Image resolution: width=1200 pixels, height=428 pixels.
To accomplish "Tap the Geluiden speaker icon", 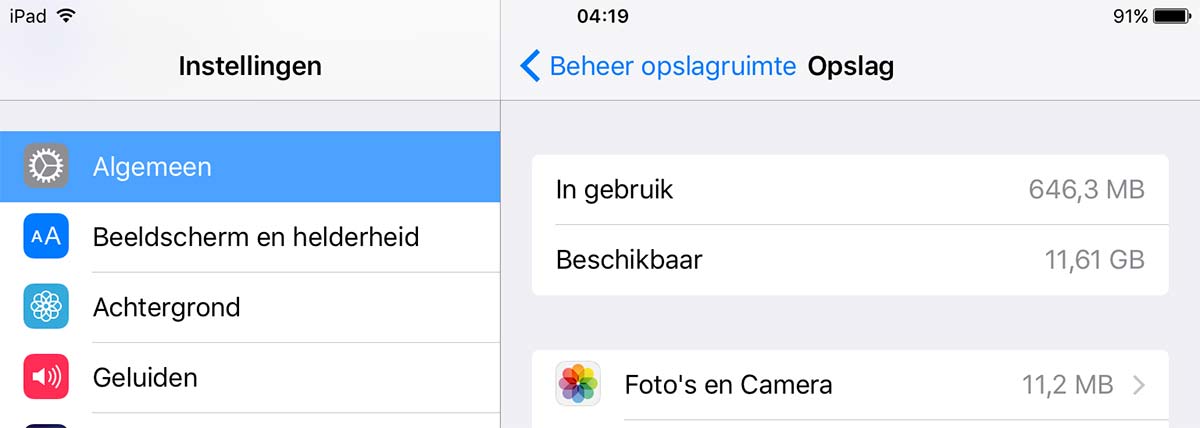I will click(46, 377).
